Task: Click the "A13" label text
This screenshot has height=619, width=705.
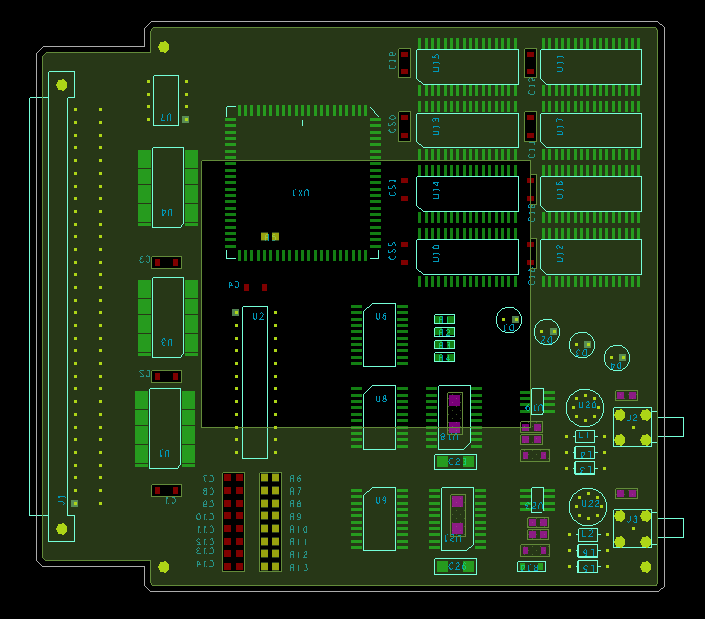Action: 299,568
